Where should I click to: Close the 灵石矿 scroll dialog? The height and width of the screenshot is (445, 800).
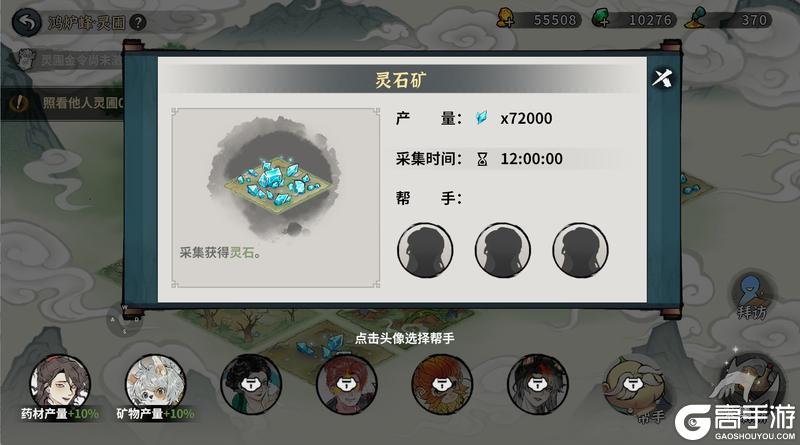[662, 79]
